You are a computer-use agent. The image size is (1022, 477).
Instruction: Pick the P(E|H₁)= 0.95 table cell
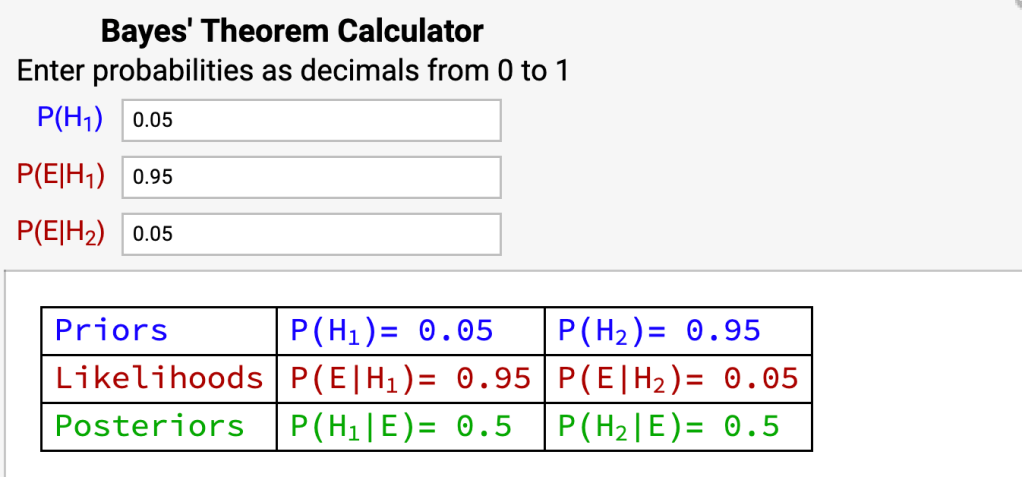[x=408, y=378]
